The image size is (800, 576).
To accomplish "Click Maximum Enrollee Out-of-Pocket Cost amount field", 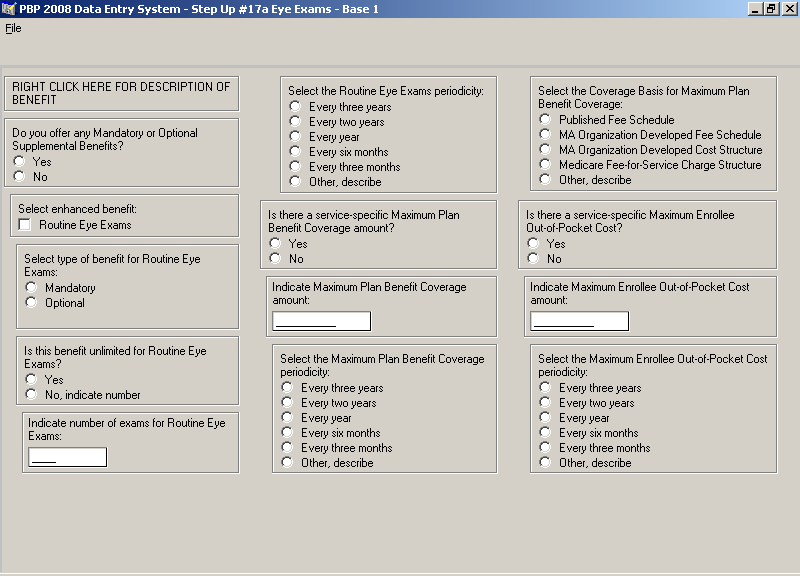I will click(x=579, y=321).
